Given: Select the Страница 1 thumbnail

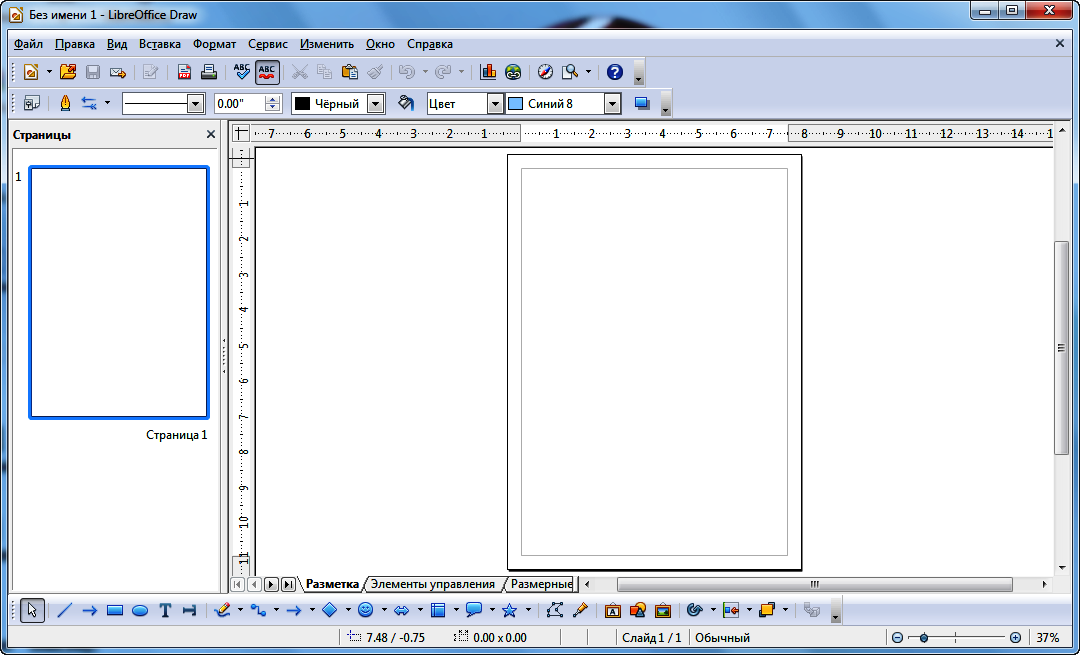Looking at the screenshot, I should click(x=118, y=292).
